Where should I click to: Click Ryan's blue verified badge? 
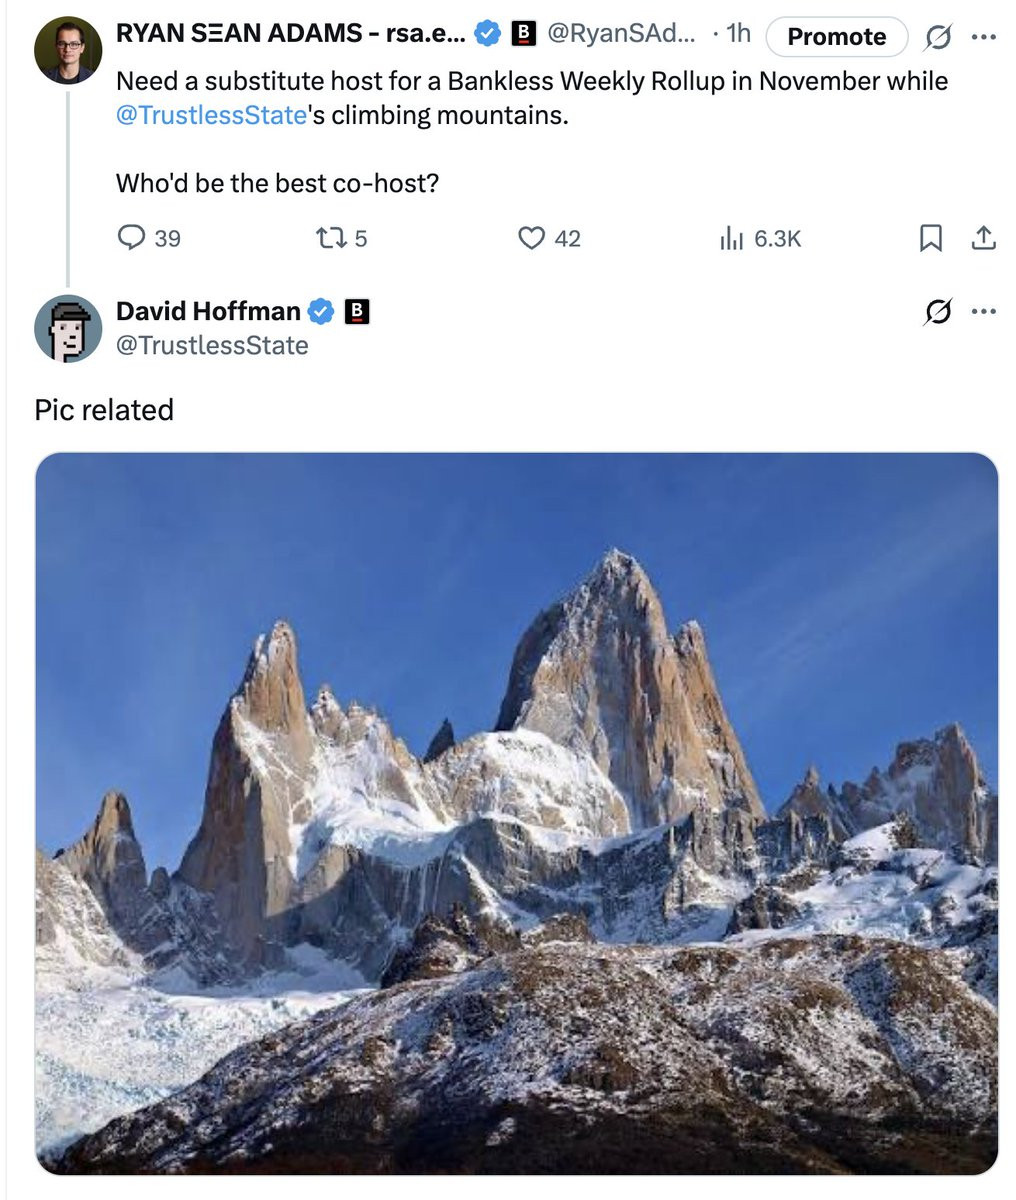coord(486,34)
